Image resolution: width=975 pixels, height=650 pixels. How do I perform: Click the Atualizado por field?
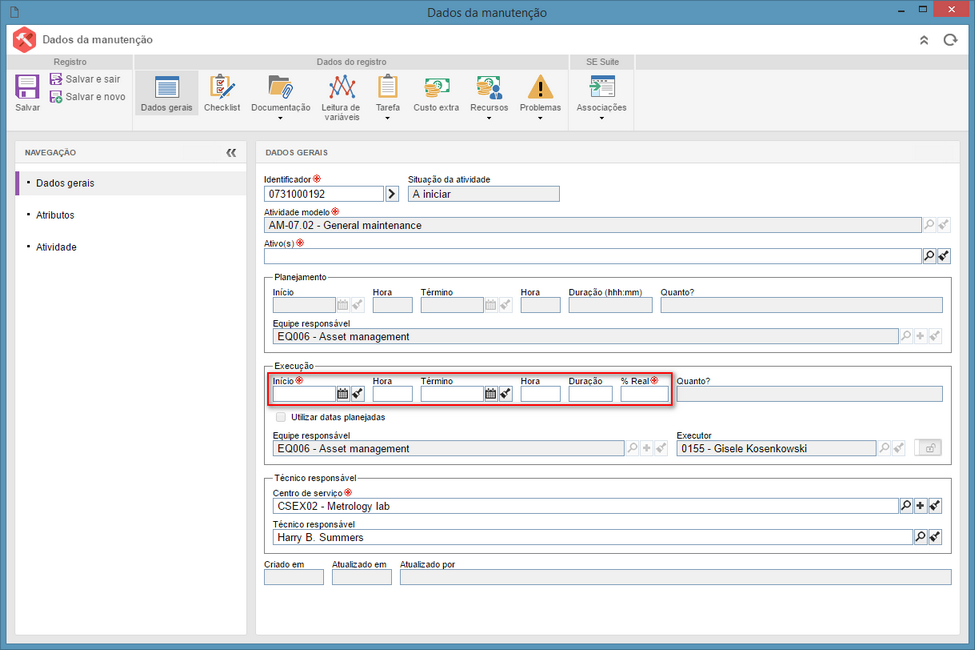[x=675, y=577]
